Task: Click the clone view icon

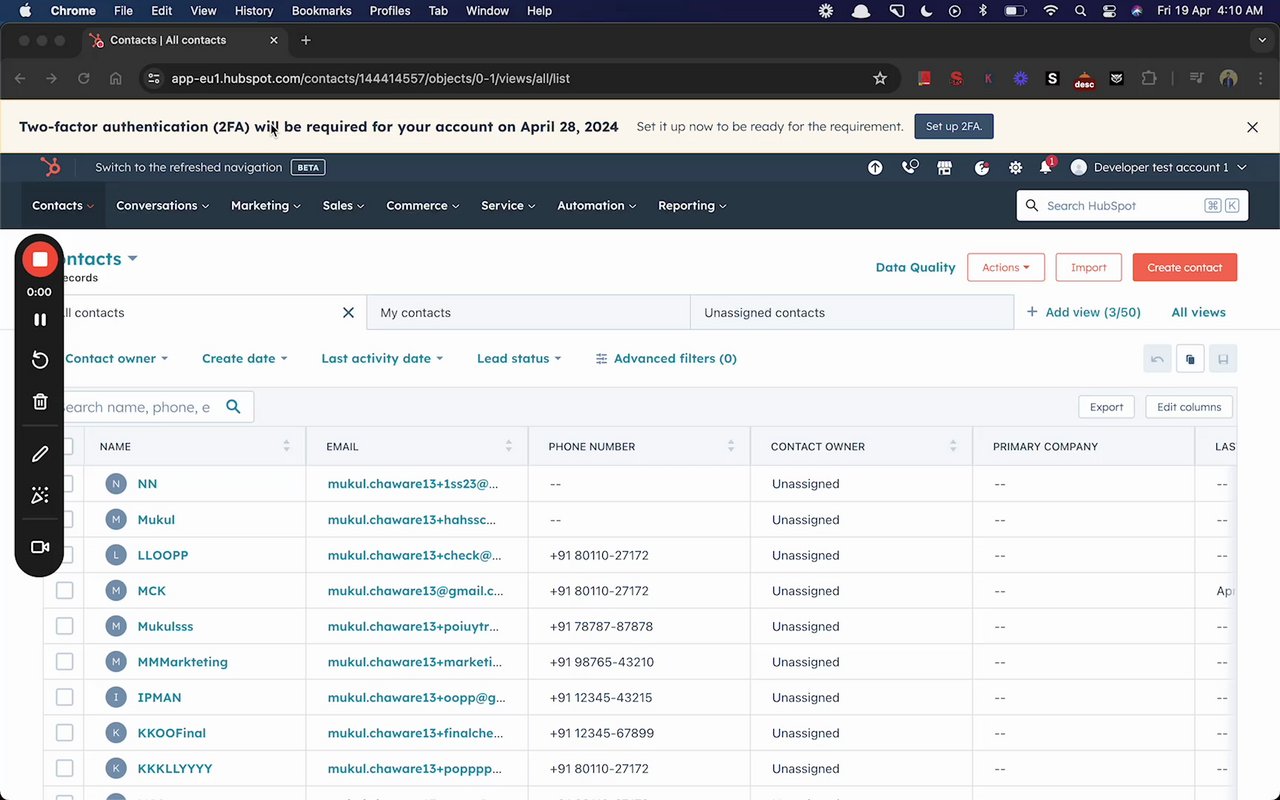Action: [x=1190, y=359]
